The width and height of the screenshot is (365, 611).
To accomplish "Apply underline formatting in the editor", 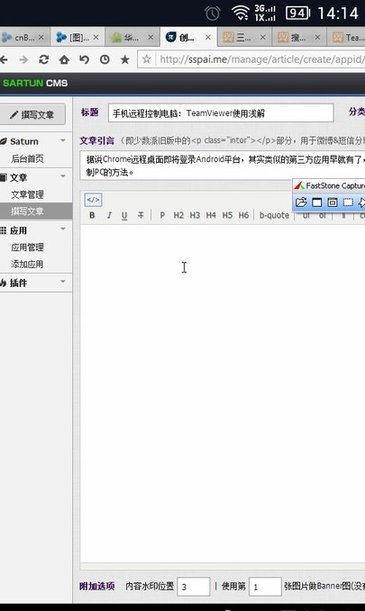I will point(124,215).
